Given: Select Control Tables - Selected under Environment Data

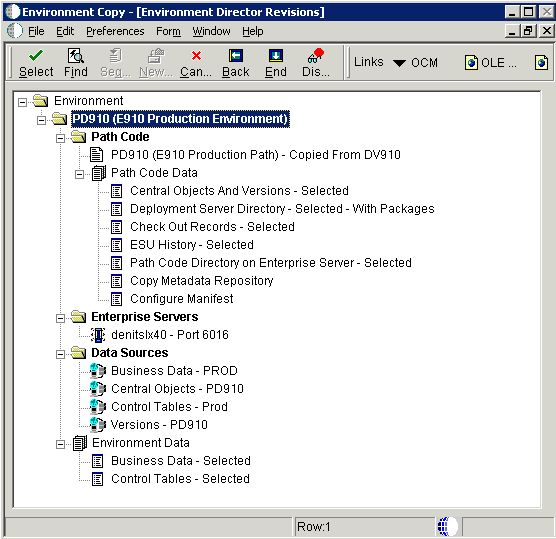Looking at the screenshot, I should click(x=180, y=479).
